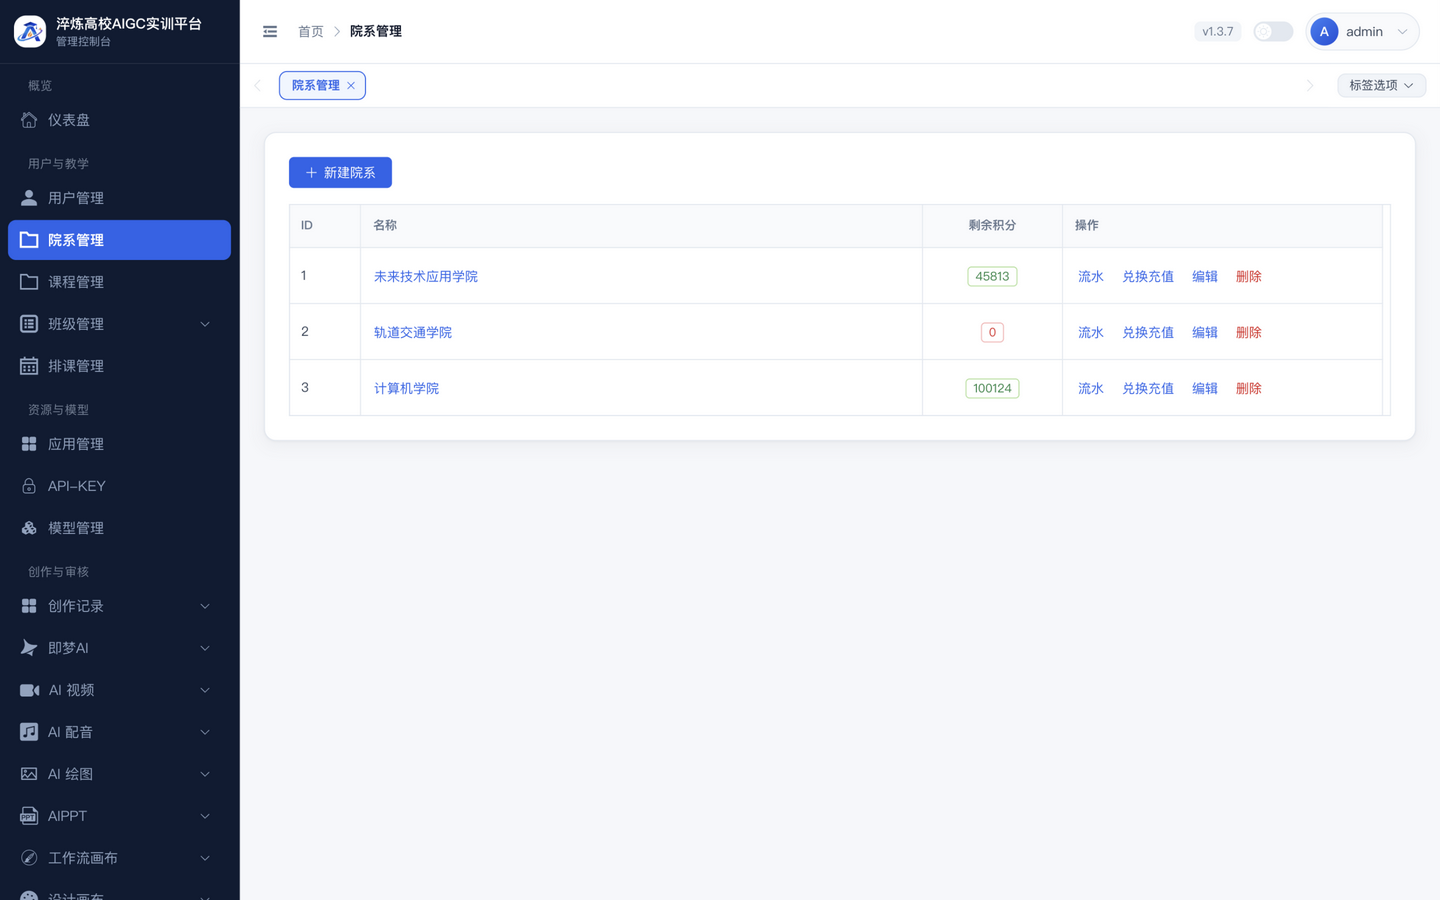Expand the 创作记录 submenu chevron
The image size is (1440, 900).
pyautogui.click(x=205, y=606)
